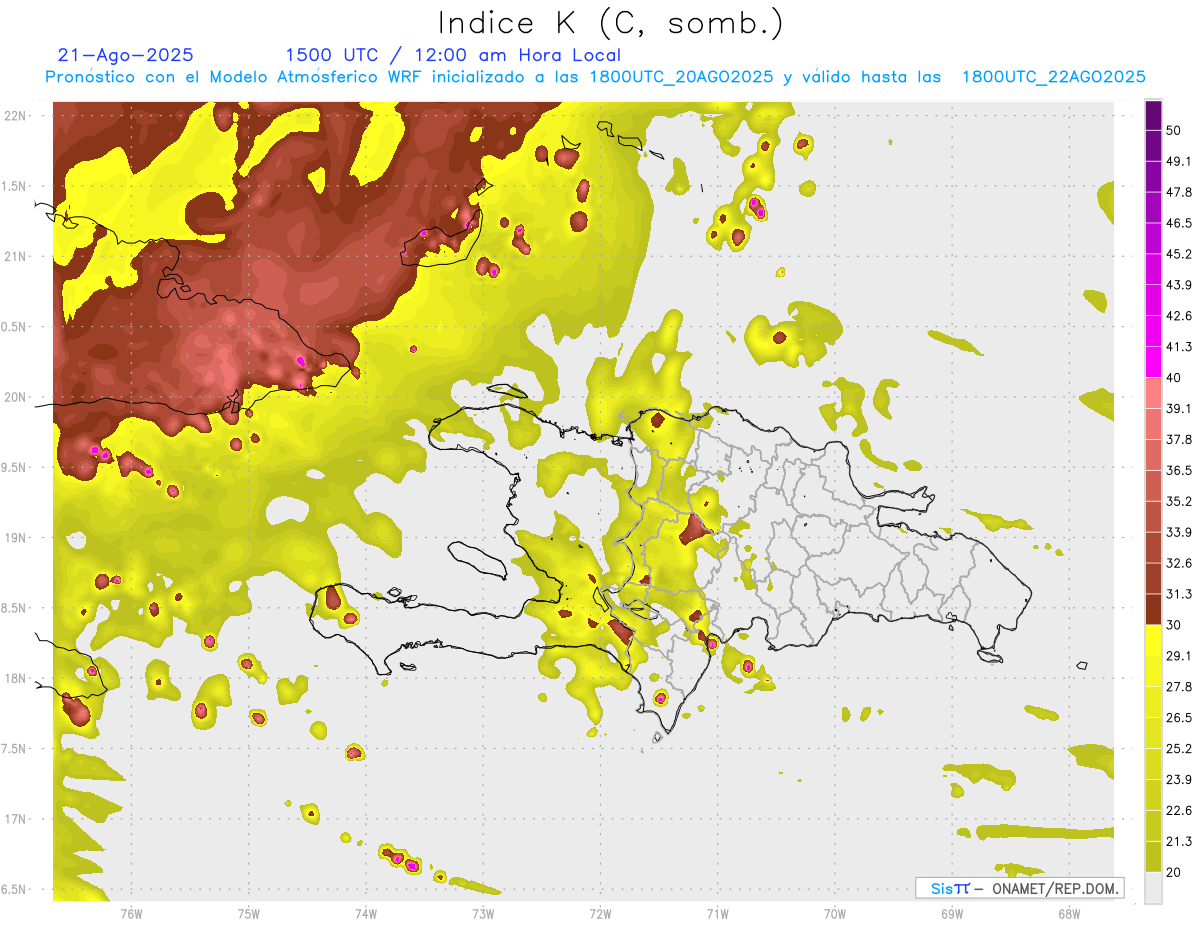Click the '39.1' color scale value
1200x927 pixels.
(1179, 408)
